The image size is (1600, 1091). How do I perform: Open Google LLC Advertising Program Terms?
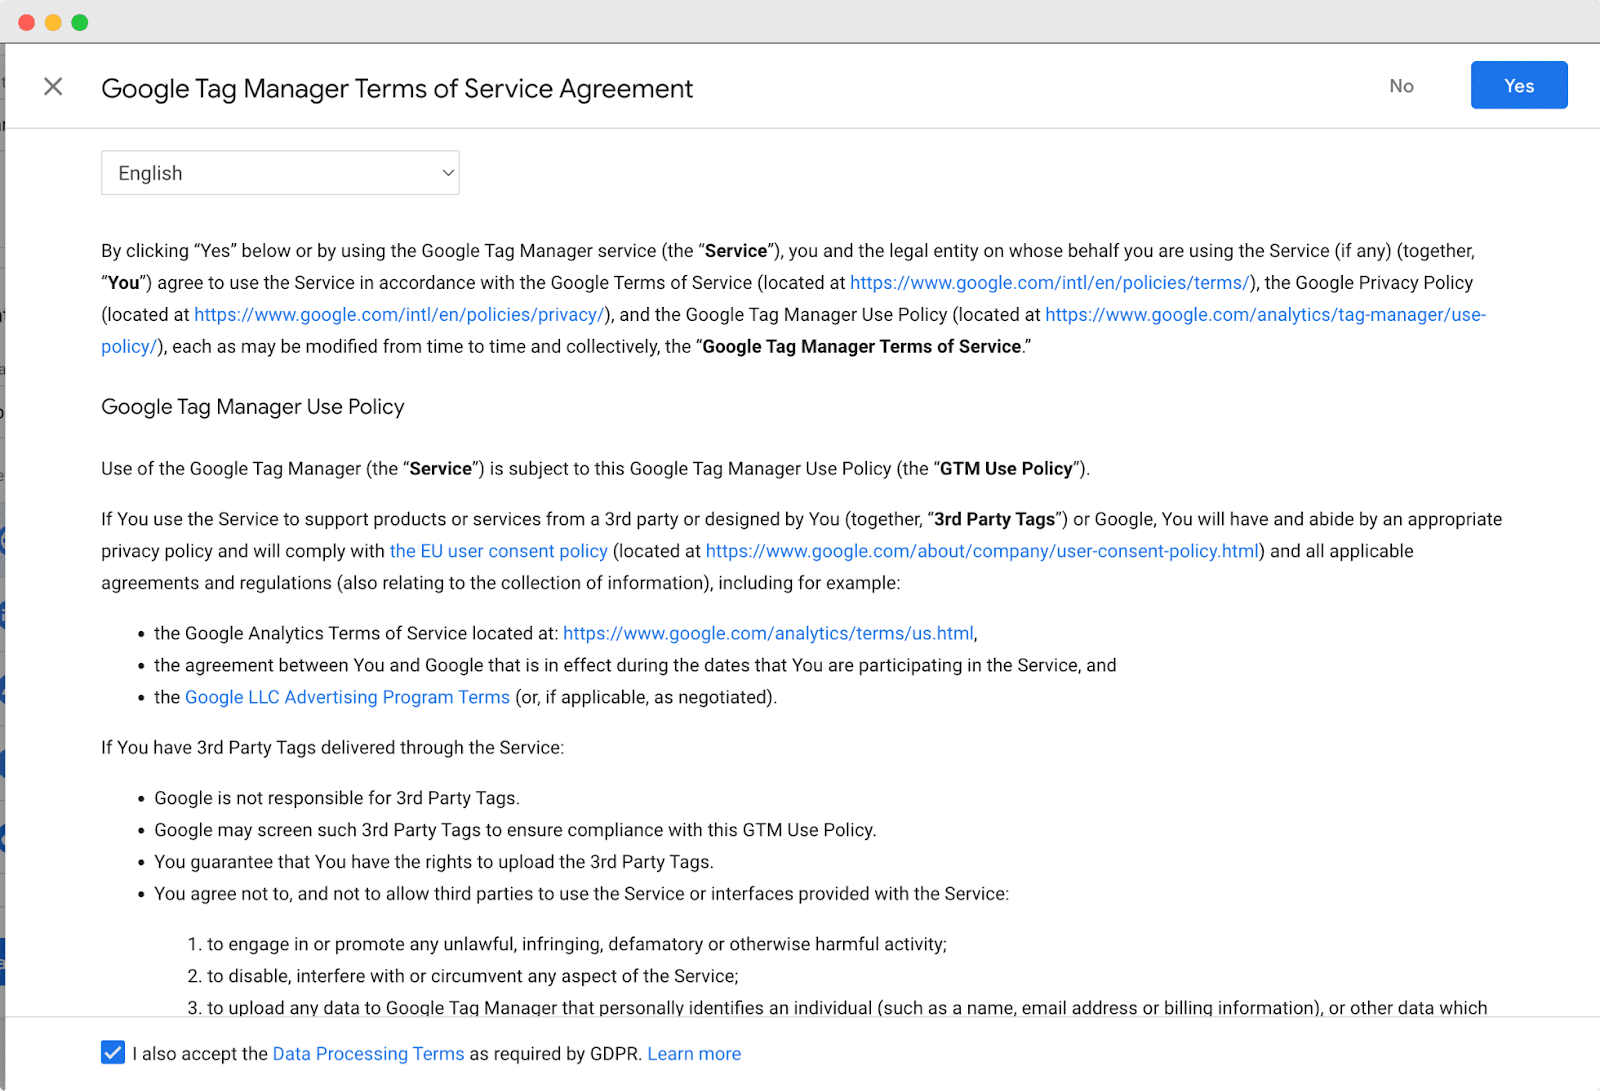pyautogui.click(x=347, y=697)
